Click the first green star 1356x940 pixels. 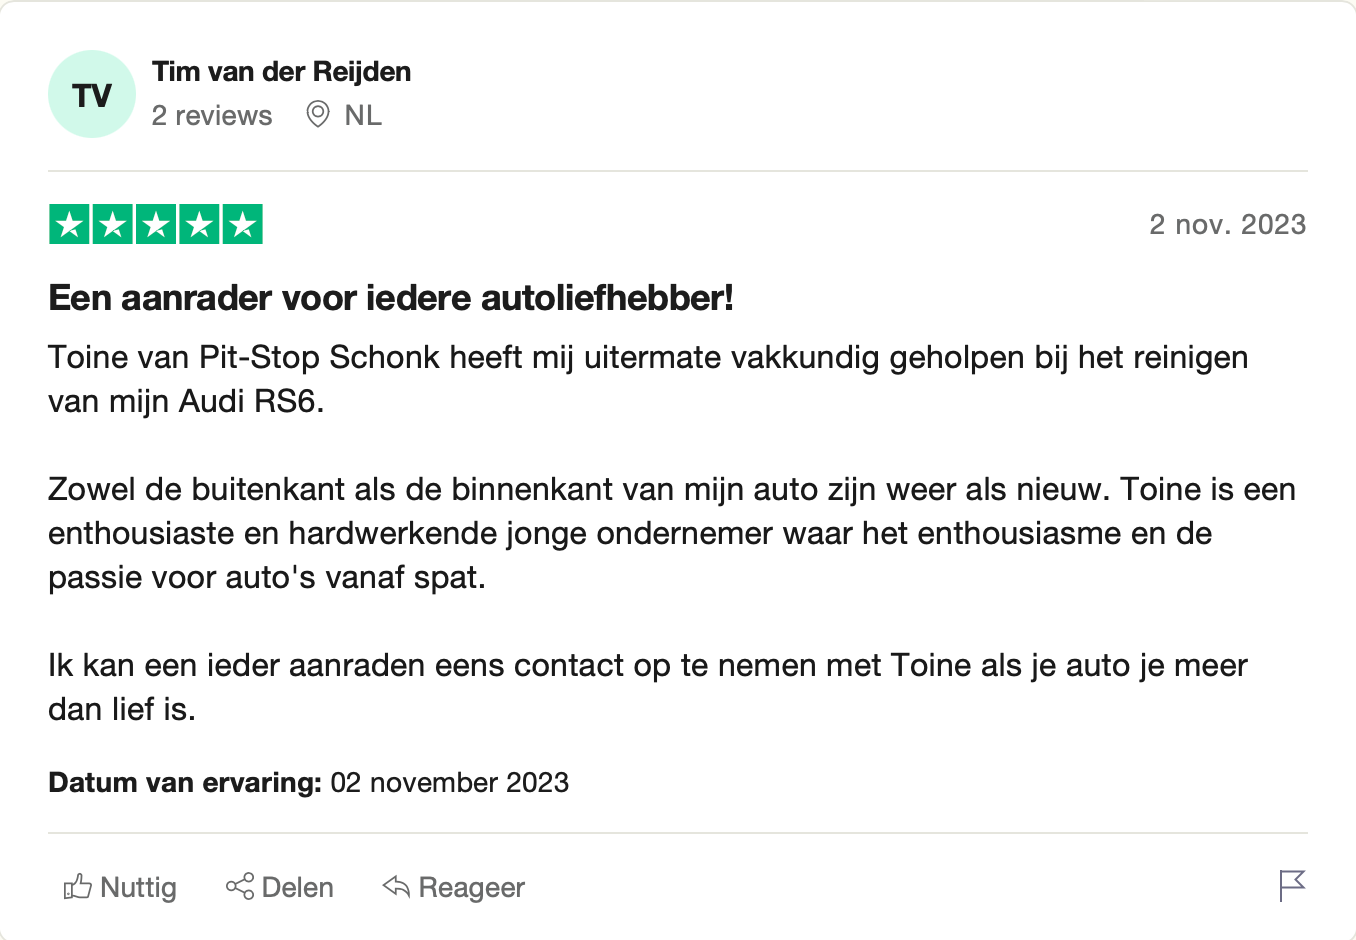[x=69, y=224]
